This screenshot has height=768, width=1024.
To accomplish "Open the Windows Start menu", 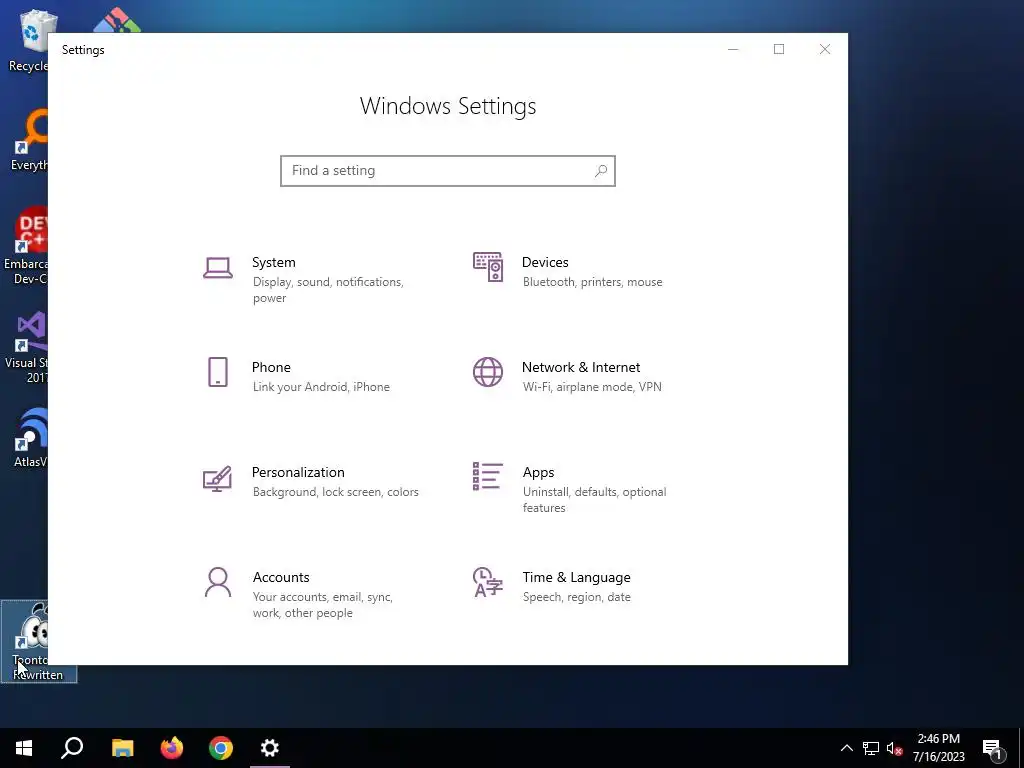I will click(24, 748).
